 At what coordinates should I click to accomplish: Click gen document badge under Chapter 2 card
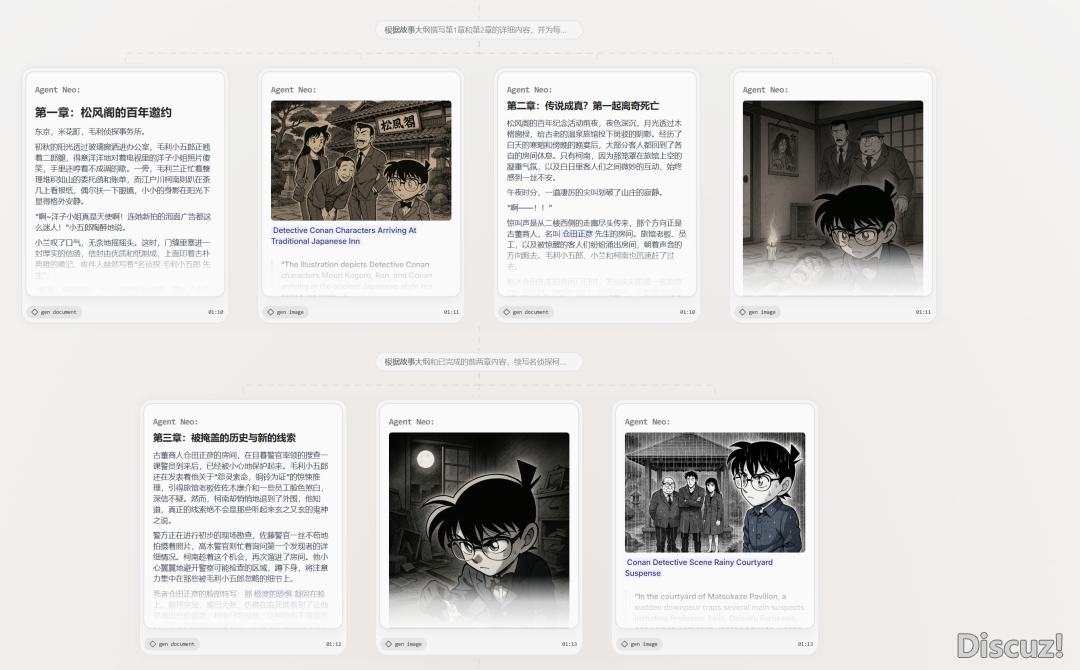coord(527,312)
